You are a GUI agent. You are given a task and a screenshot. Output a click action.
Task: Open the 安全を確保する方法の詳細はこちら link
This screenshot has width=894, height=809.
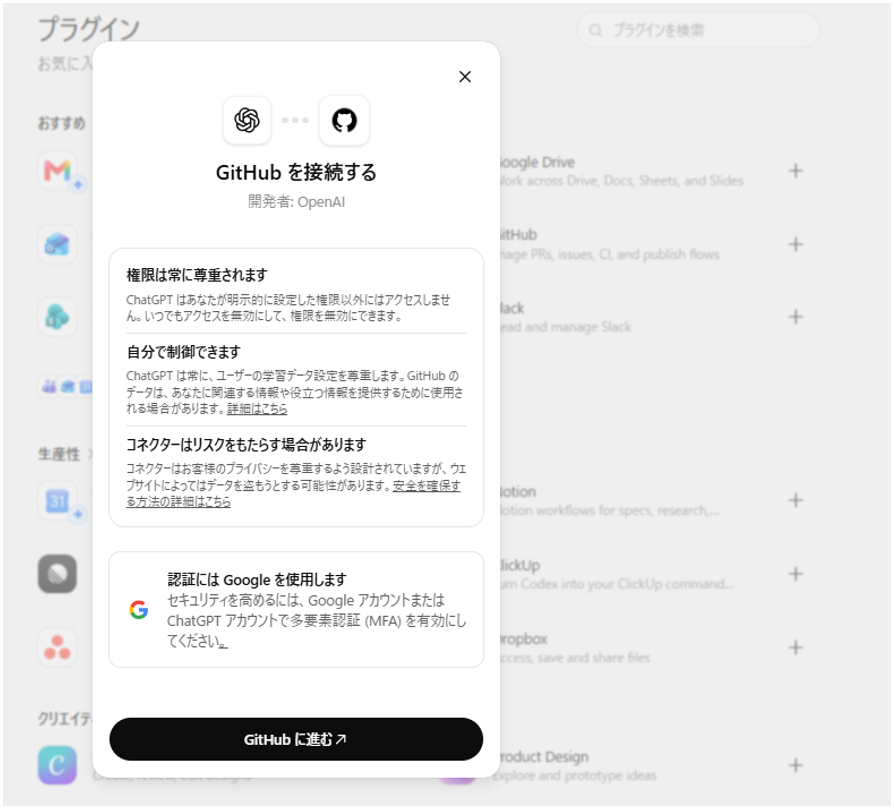pos(293,494)
